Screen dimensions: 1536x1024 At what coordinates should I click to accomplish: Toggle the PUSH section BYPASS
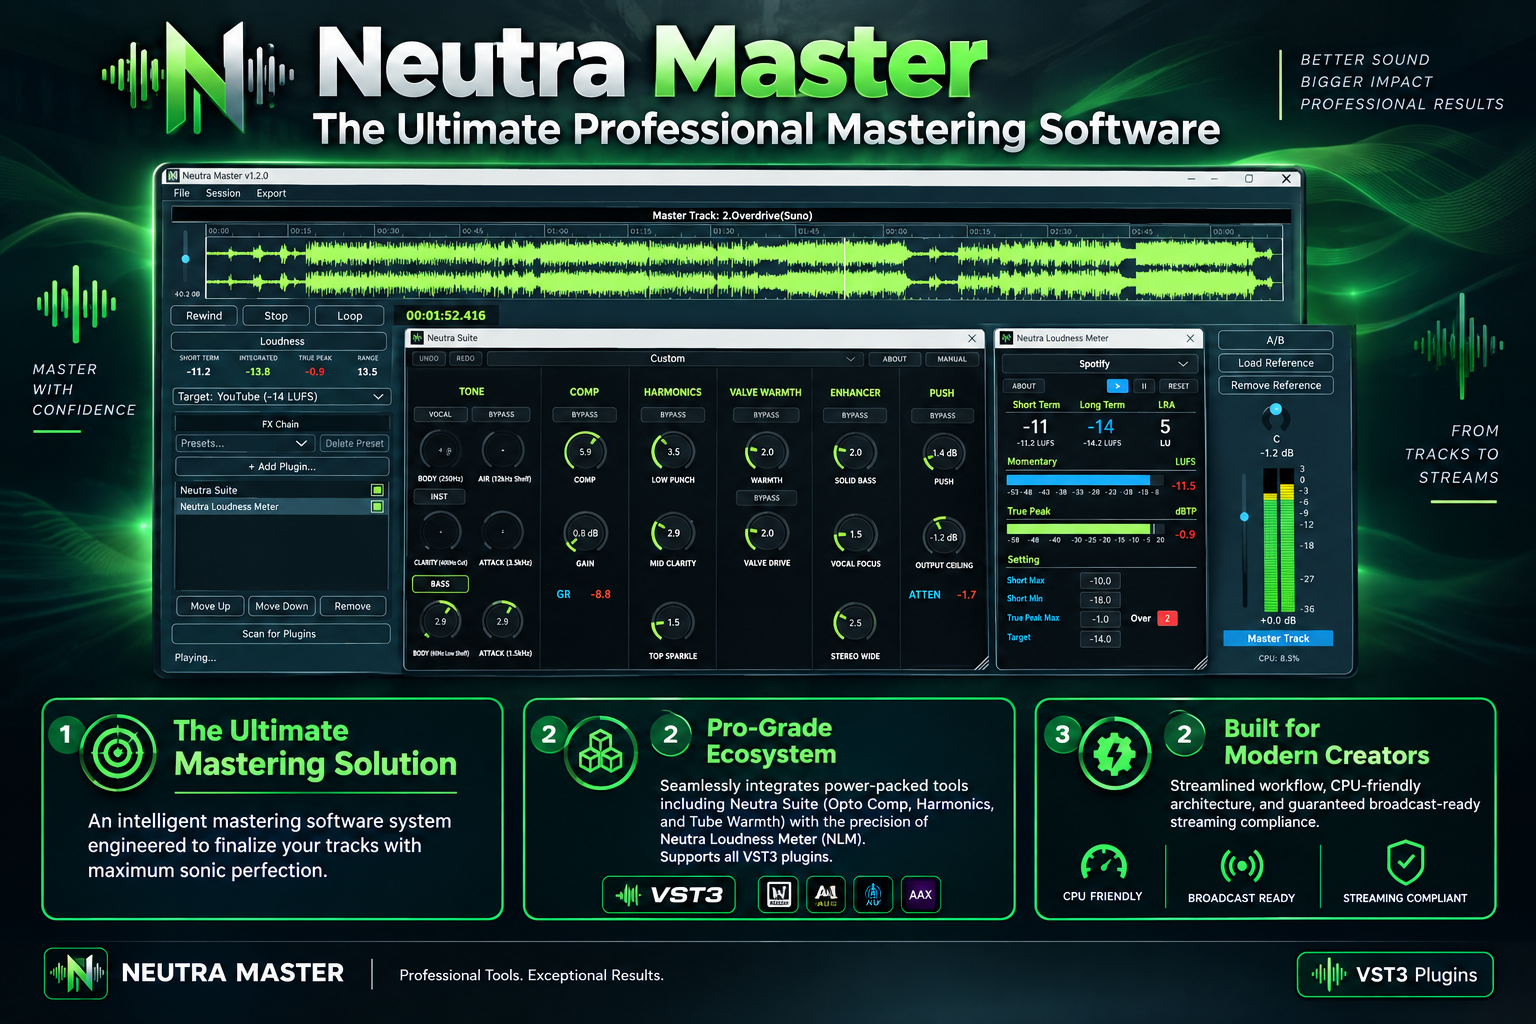click(943, 415)
